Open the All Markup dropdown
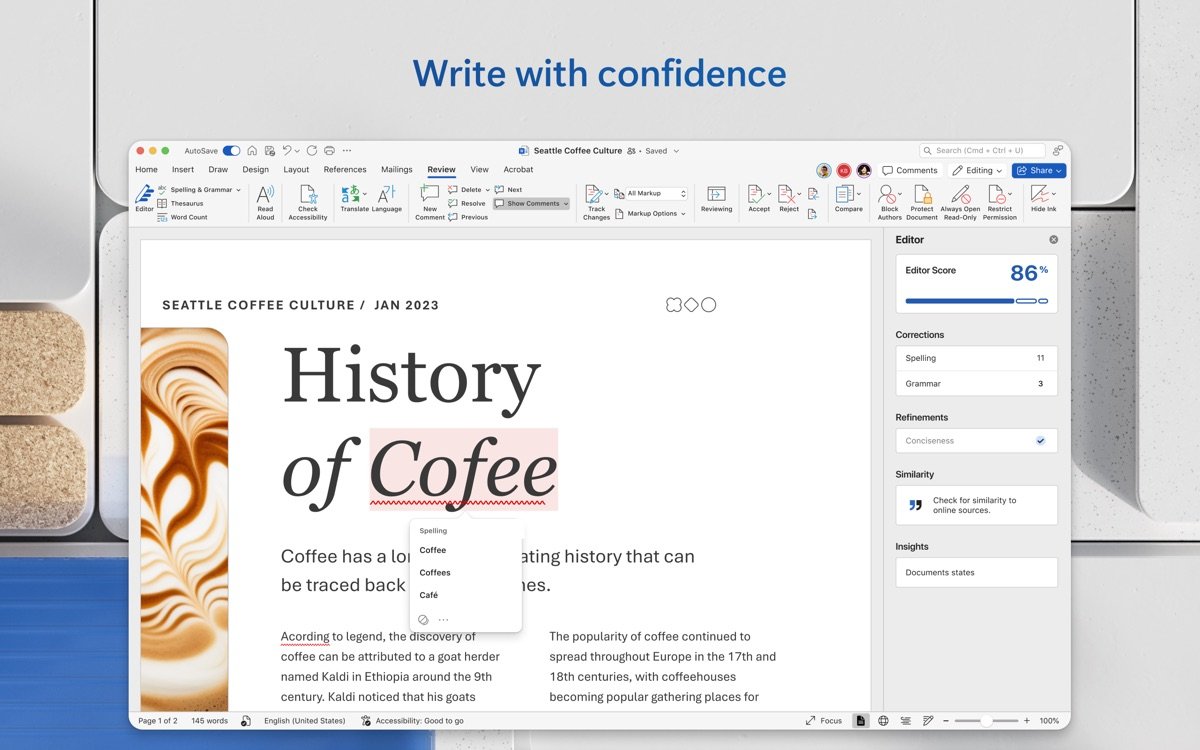The image size is (1200, 750). [651, 193]
